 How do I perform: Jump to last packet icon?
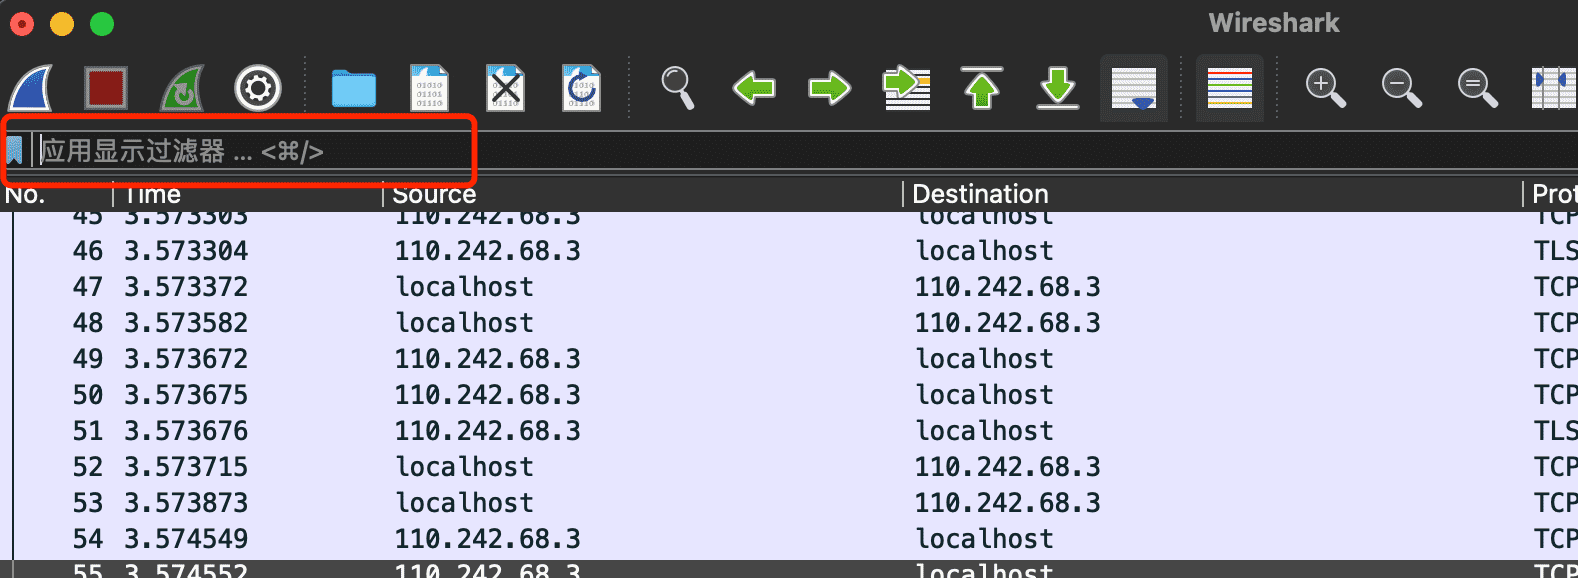pos(1058,88)
